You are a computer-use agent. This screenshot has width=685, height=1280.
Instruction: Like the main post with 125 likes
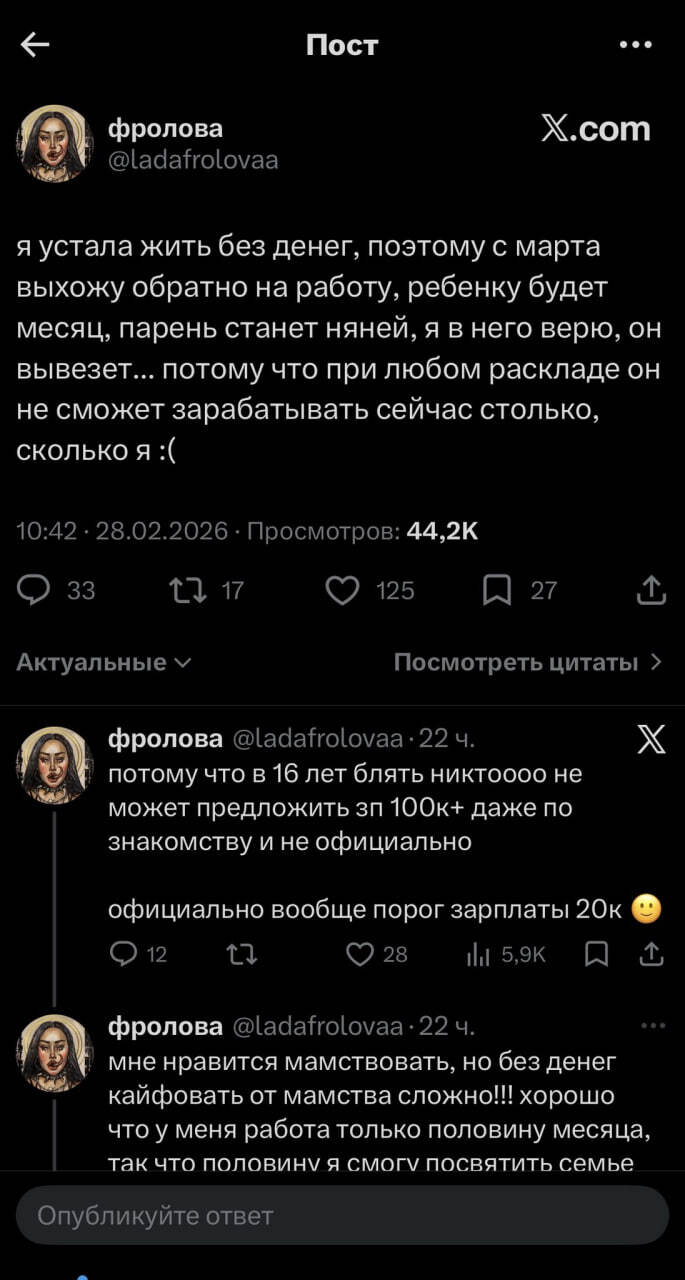pos(343,591)
